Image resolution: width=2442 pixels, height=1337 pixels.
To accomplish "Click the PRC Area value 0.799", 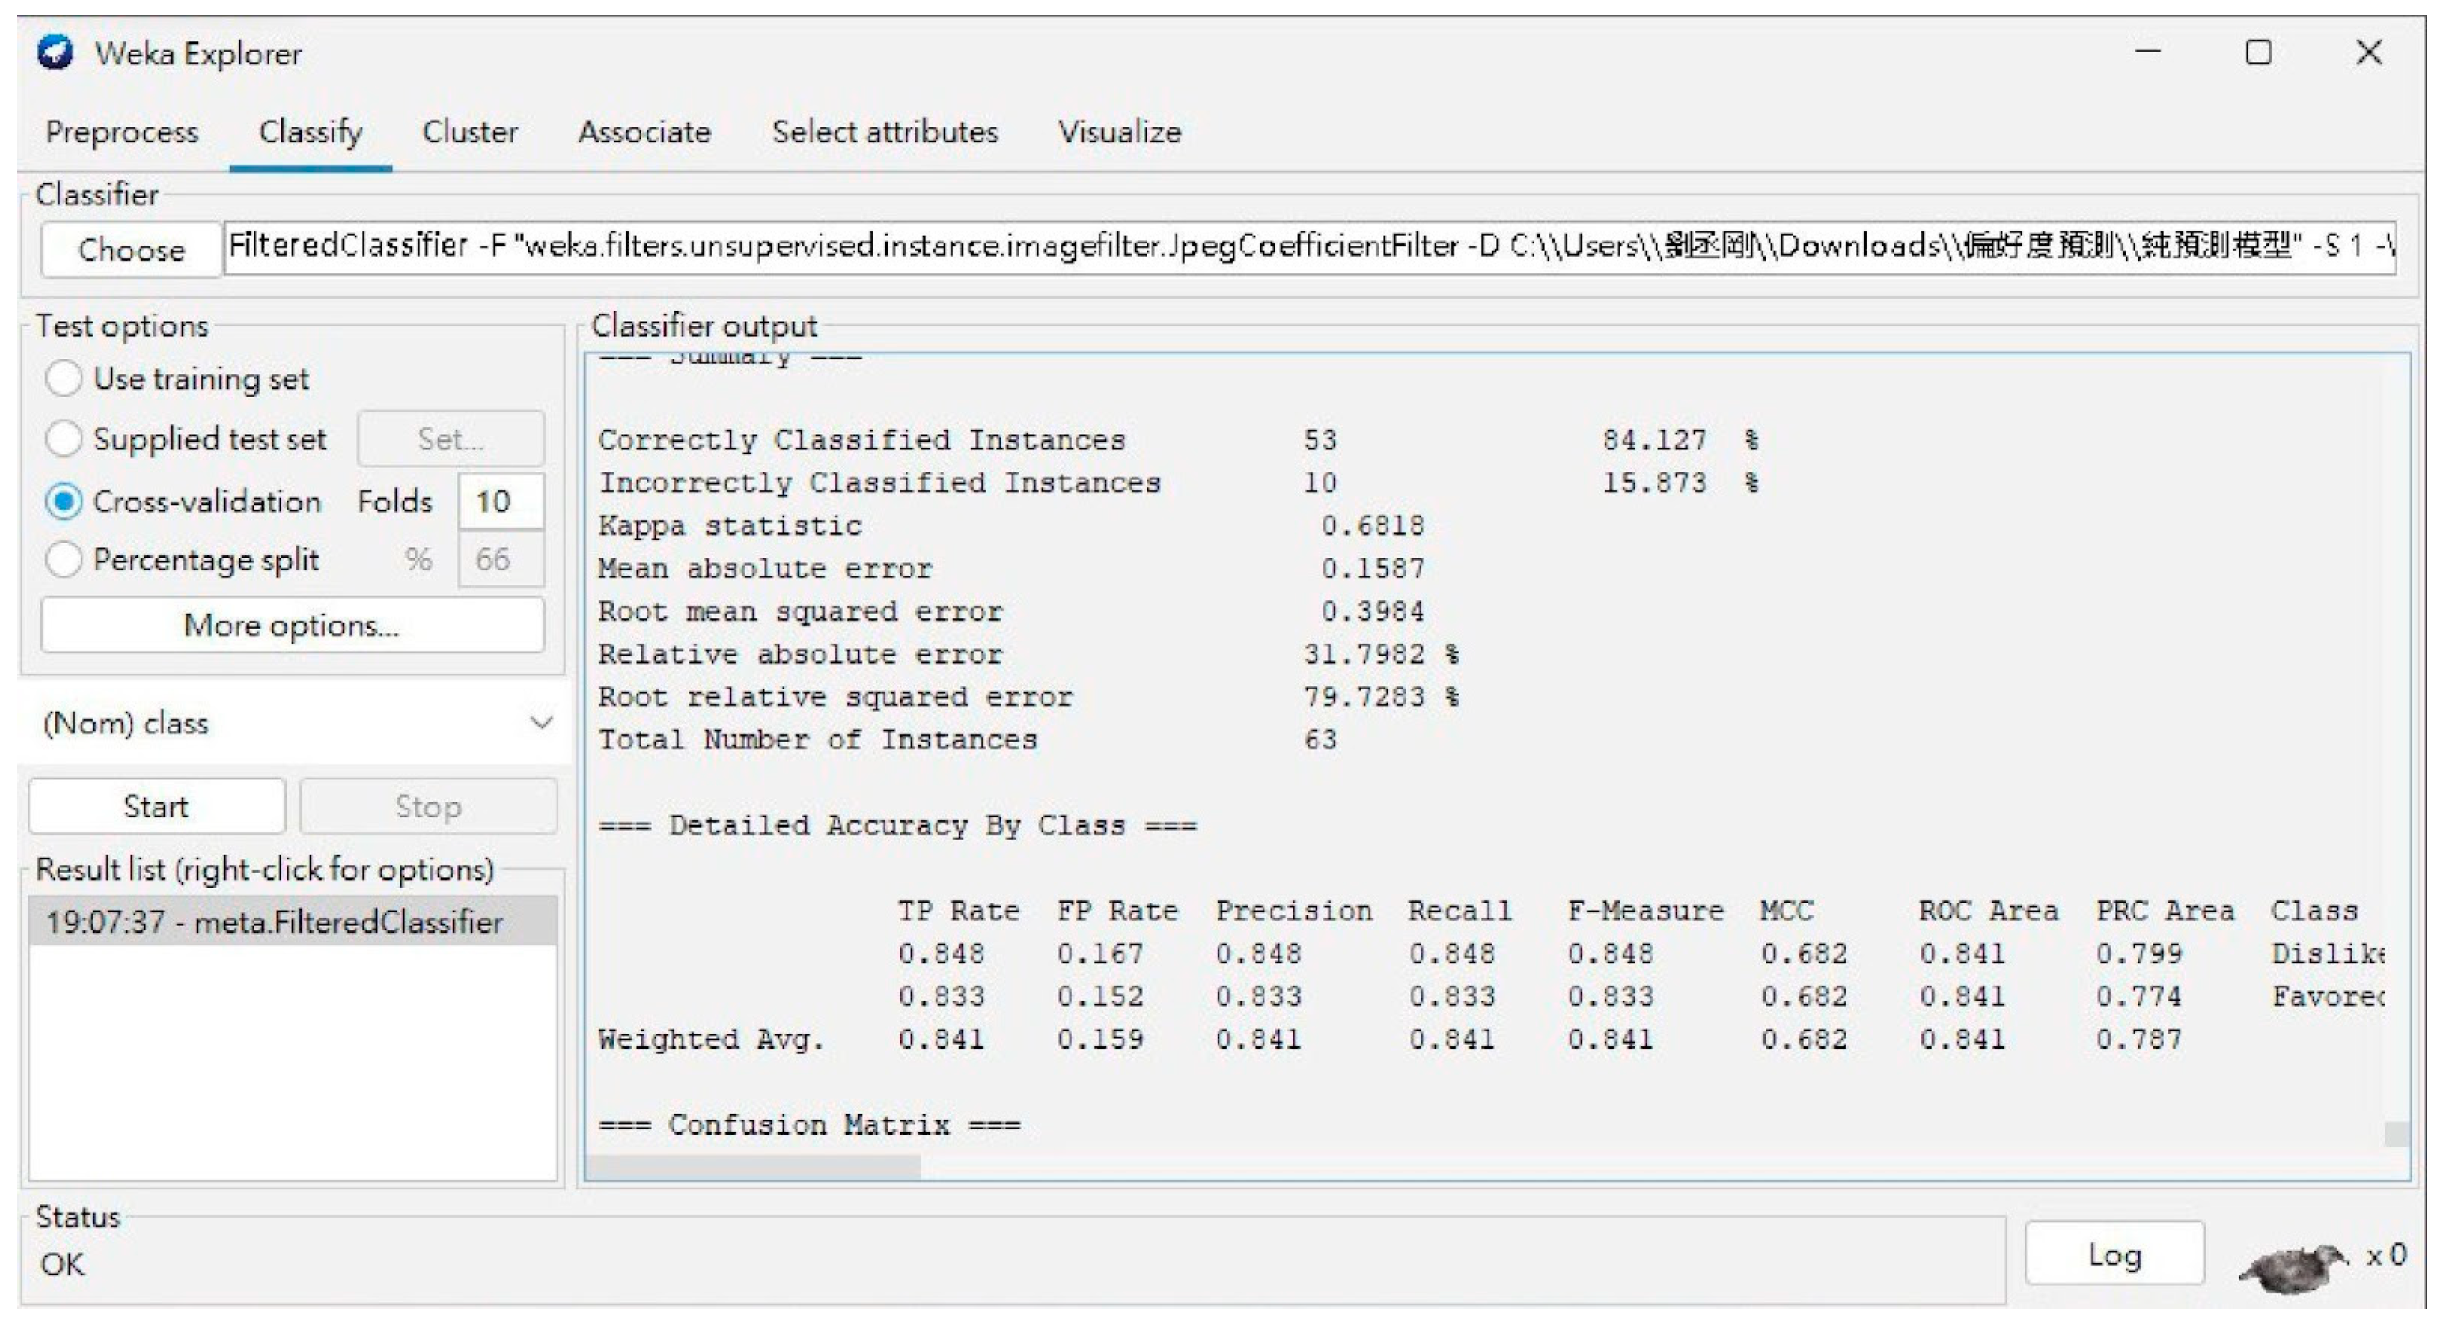I will pyautogui.click(x=2139, y=954).
